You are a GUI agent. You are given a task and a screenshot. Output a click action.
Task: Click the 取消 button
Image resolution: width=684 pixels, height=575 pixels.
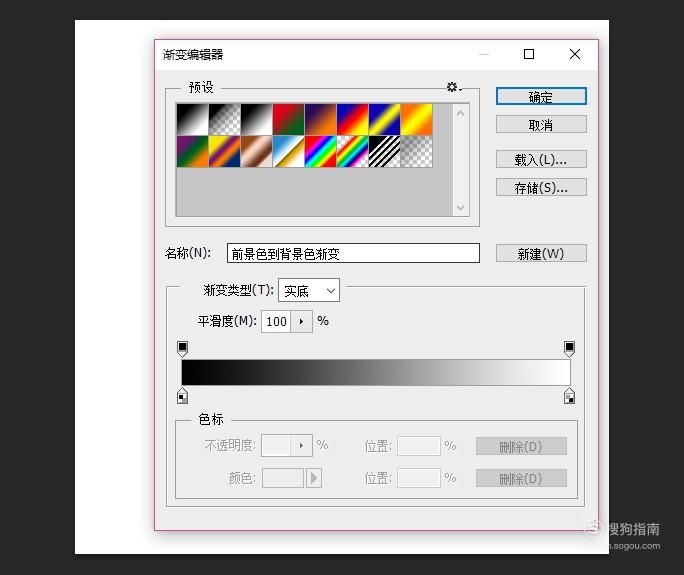point(541,124)
